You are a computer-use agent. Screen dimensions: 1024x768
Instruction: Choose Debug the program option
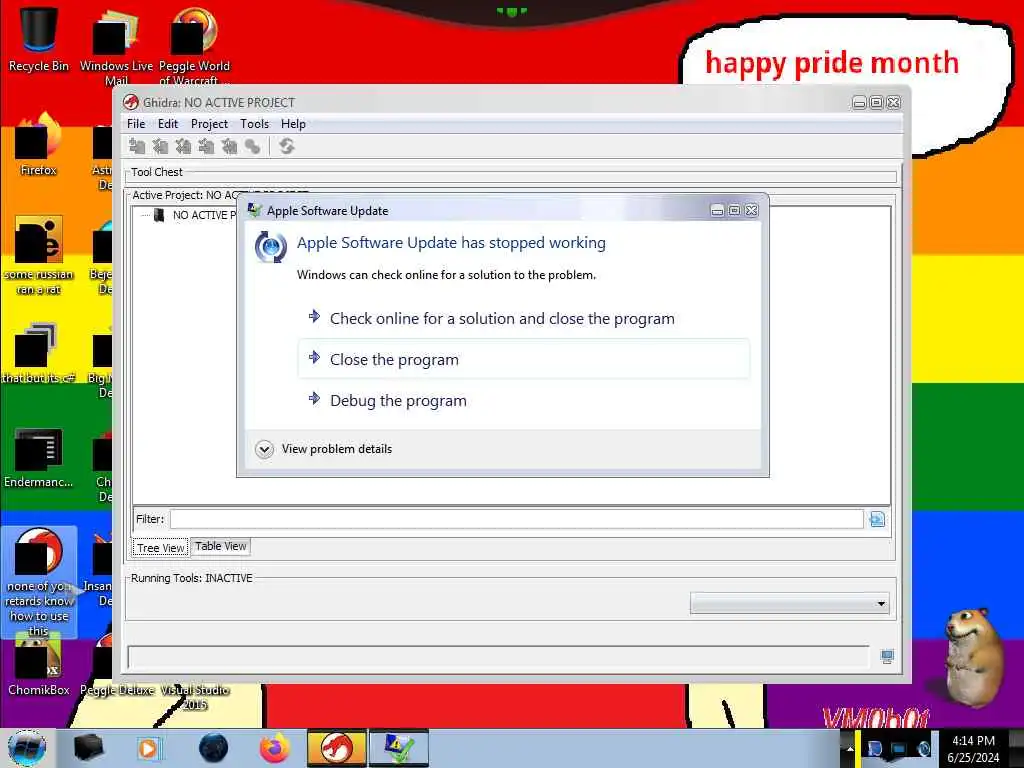(x=524, y=400)
